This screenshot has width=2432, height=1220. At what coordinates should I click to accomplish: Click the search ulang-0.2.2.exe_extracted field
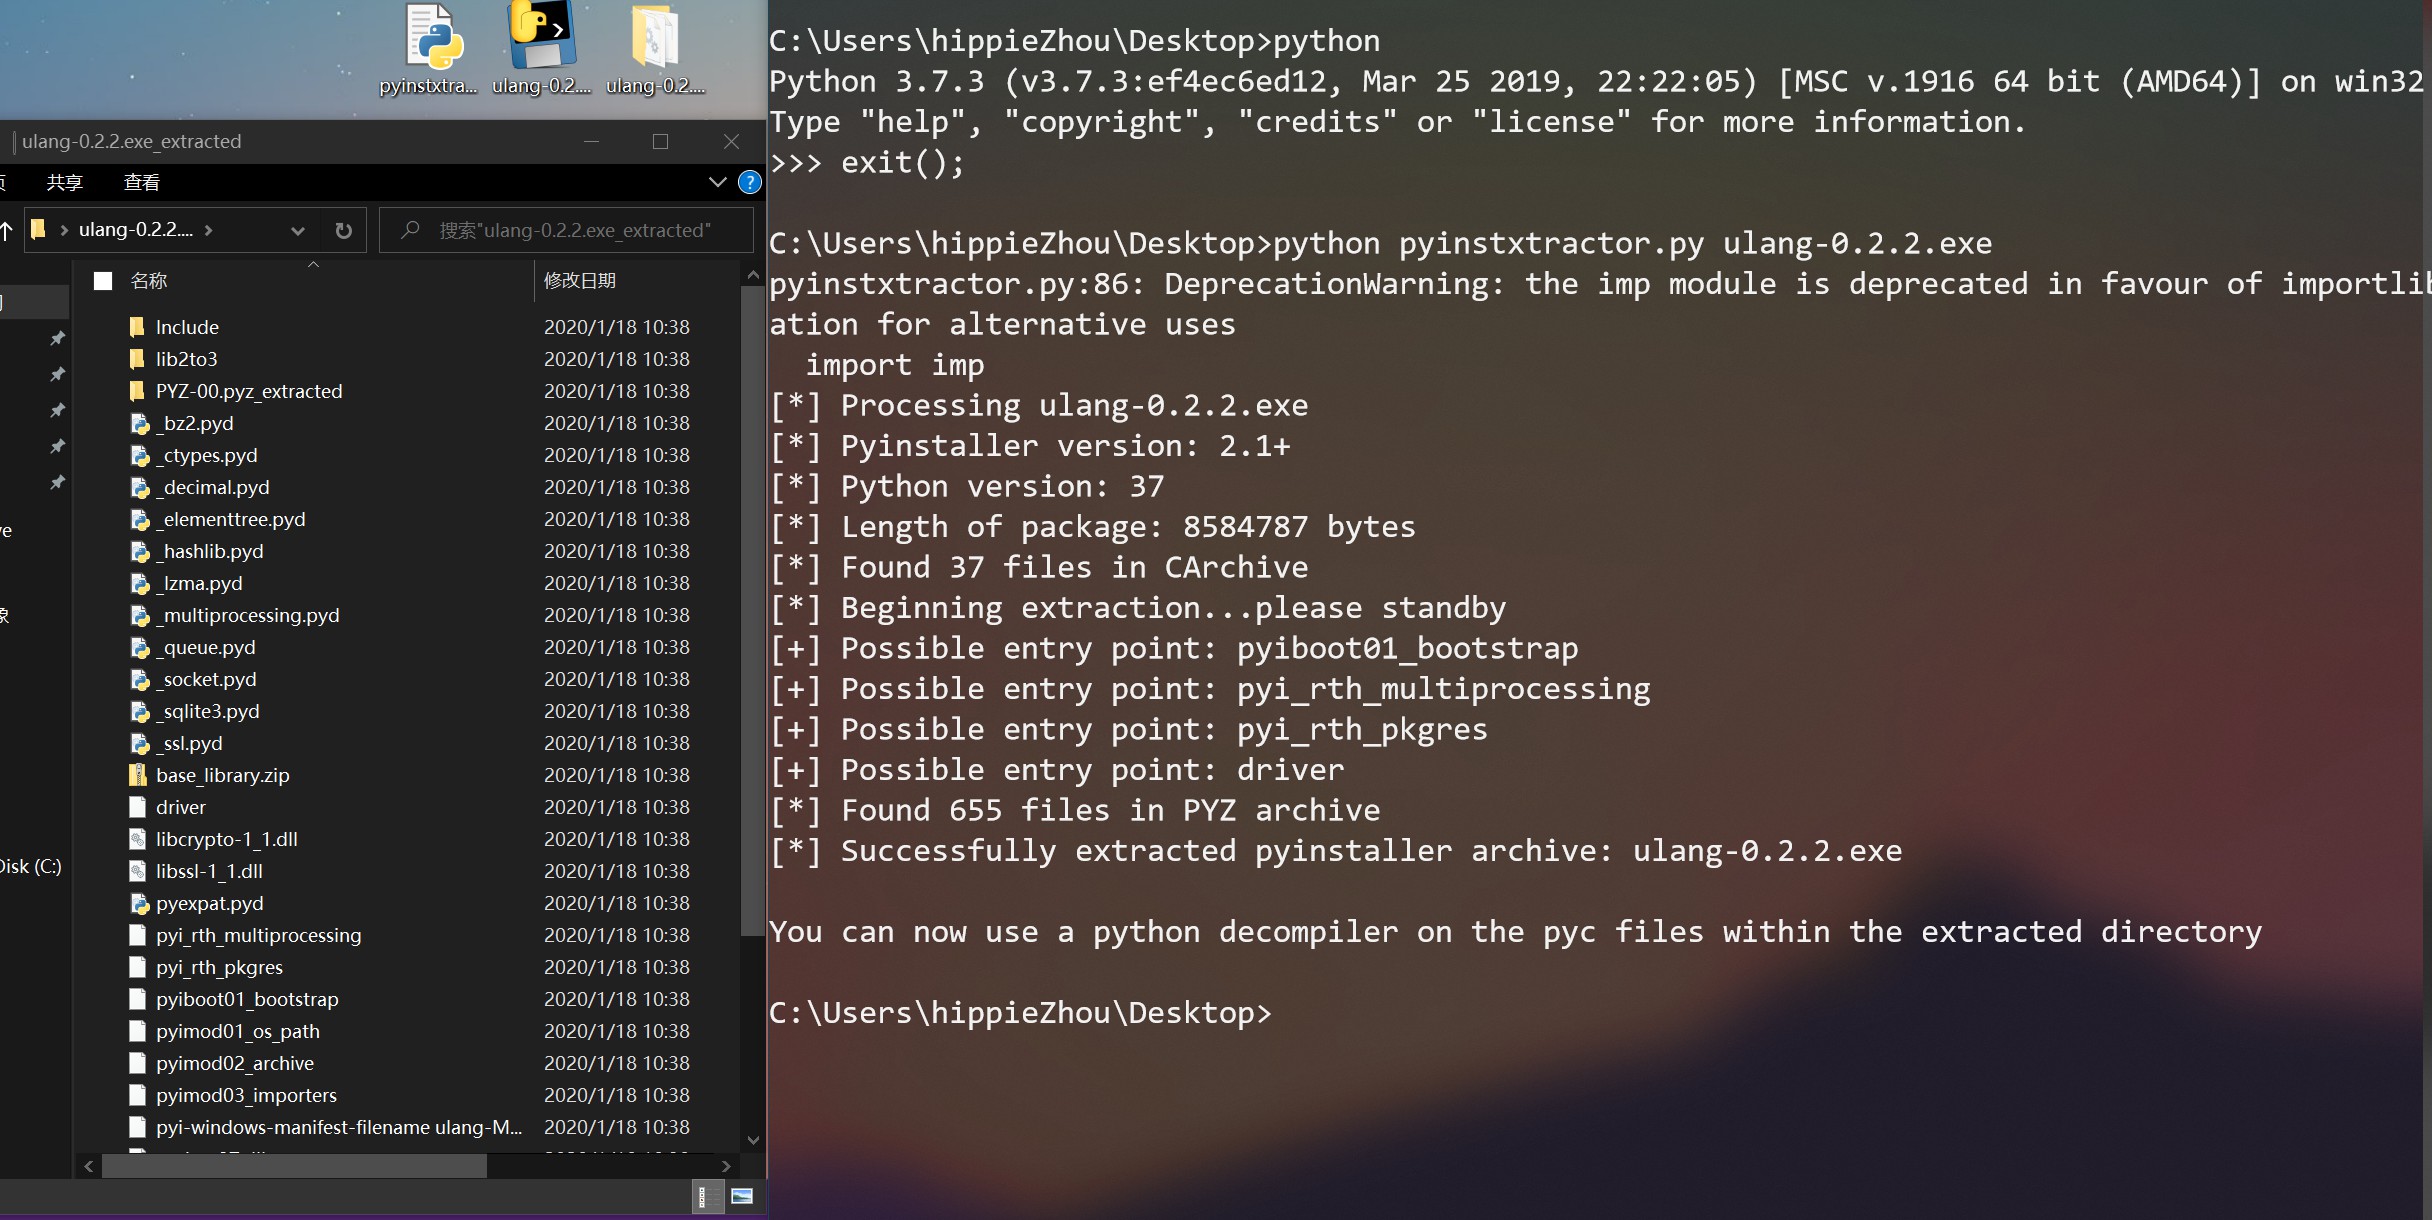(x=566, y=231)
